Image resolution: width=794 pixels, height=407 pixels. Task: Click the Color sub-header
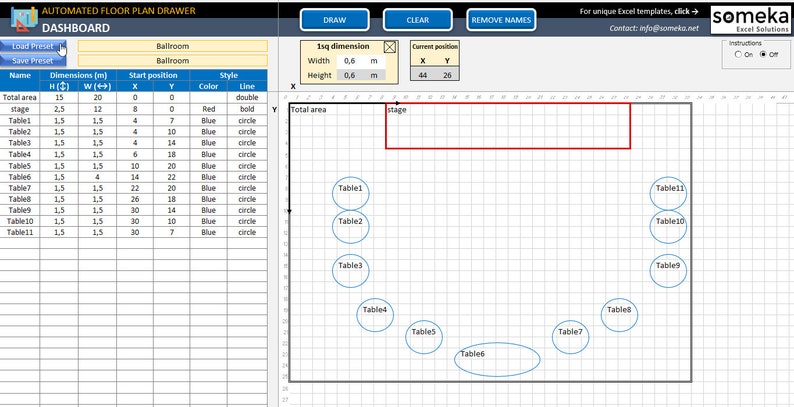[208, 87]
